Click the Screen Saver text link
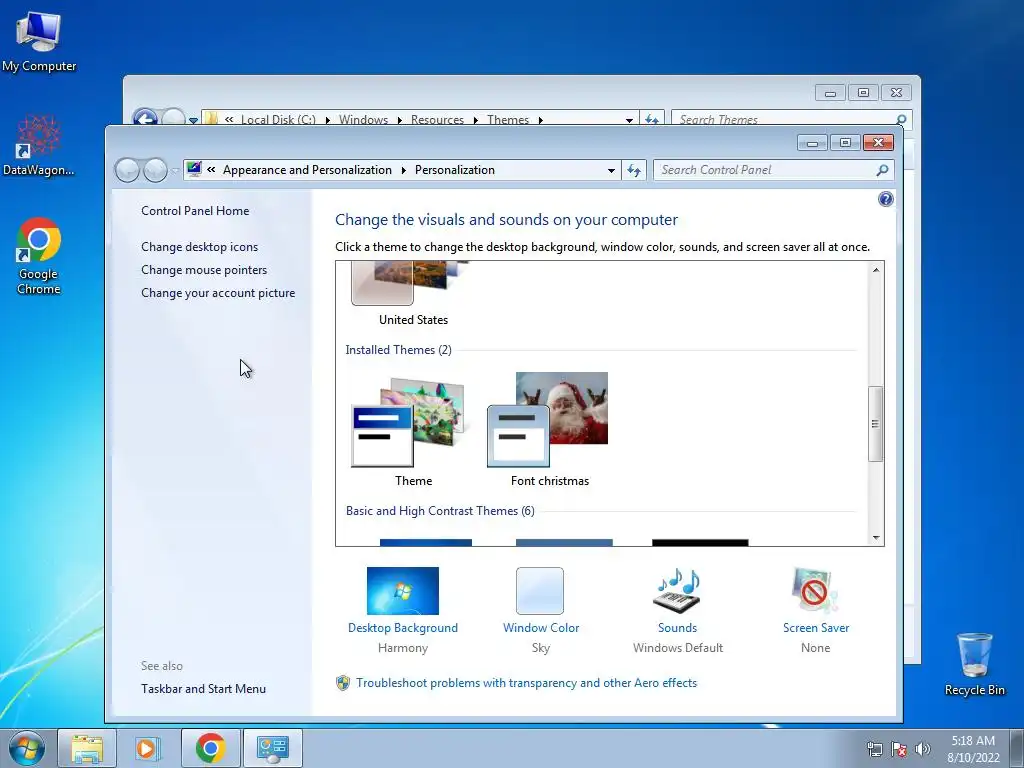This screenshot has width=1024, height=768. tap(816, 628)
